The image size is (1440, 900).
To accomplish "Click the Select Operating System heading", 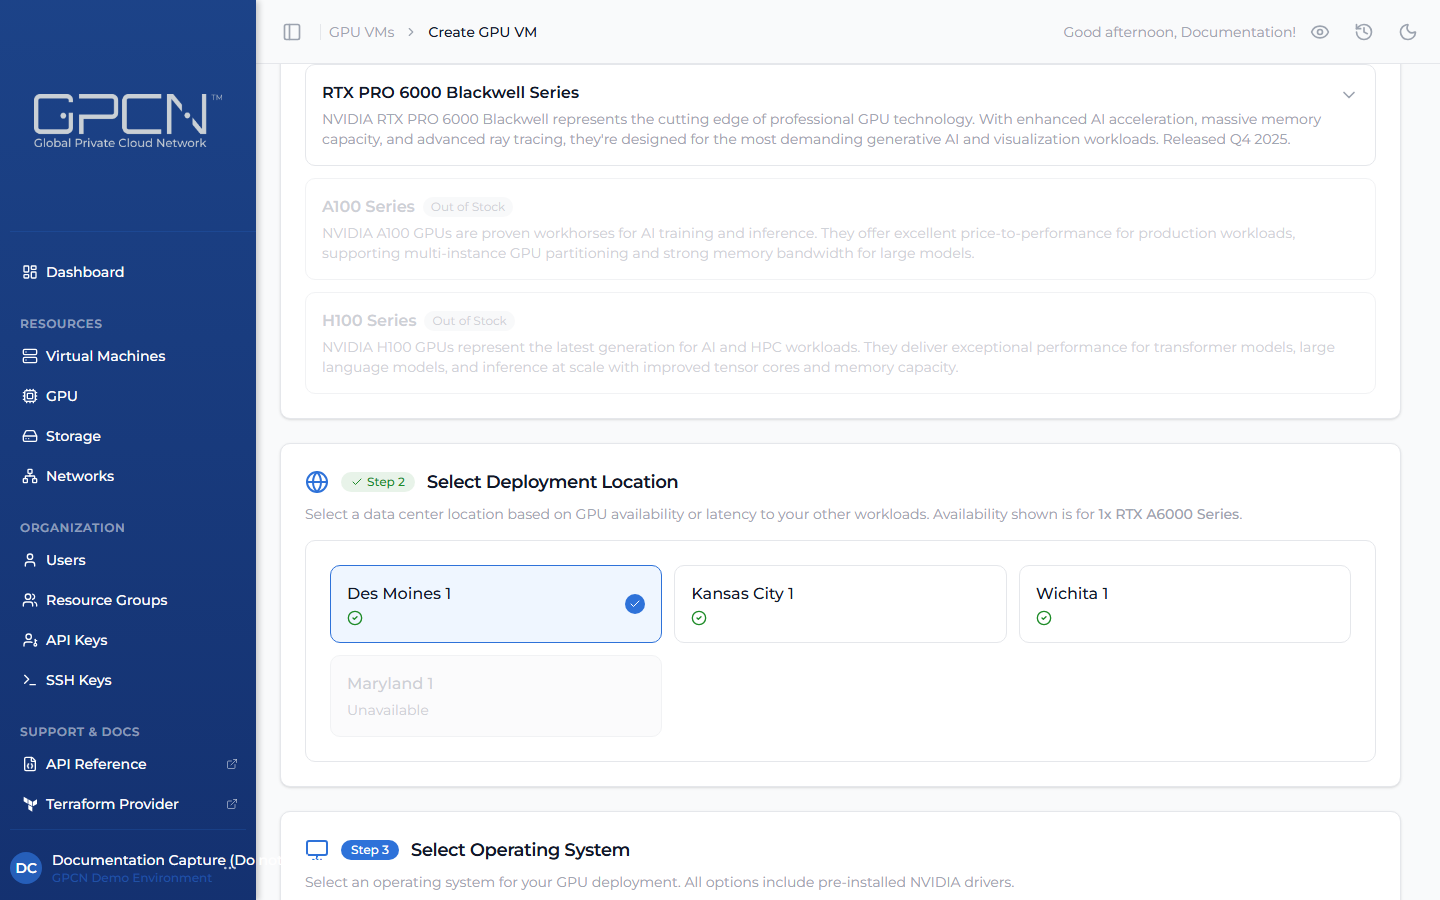I will [520, 850].
